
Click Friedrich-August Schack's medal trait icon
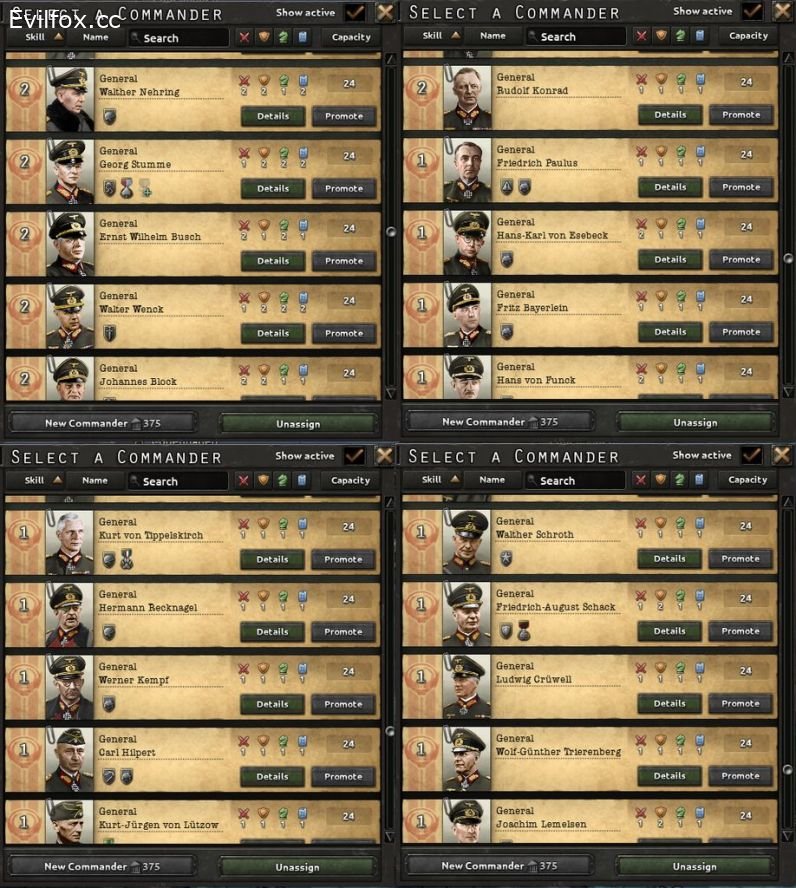click(x=524, y=631)
